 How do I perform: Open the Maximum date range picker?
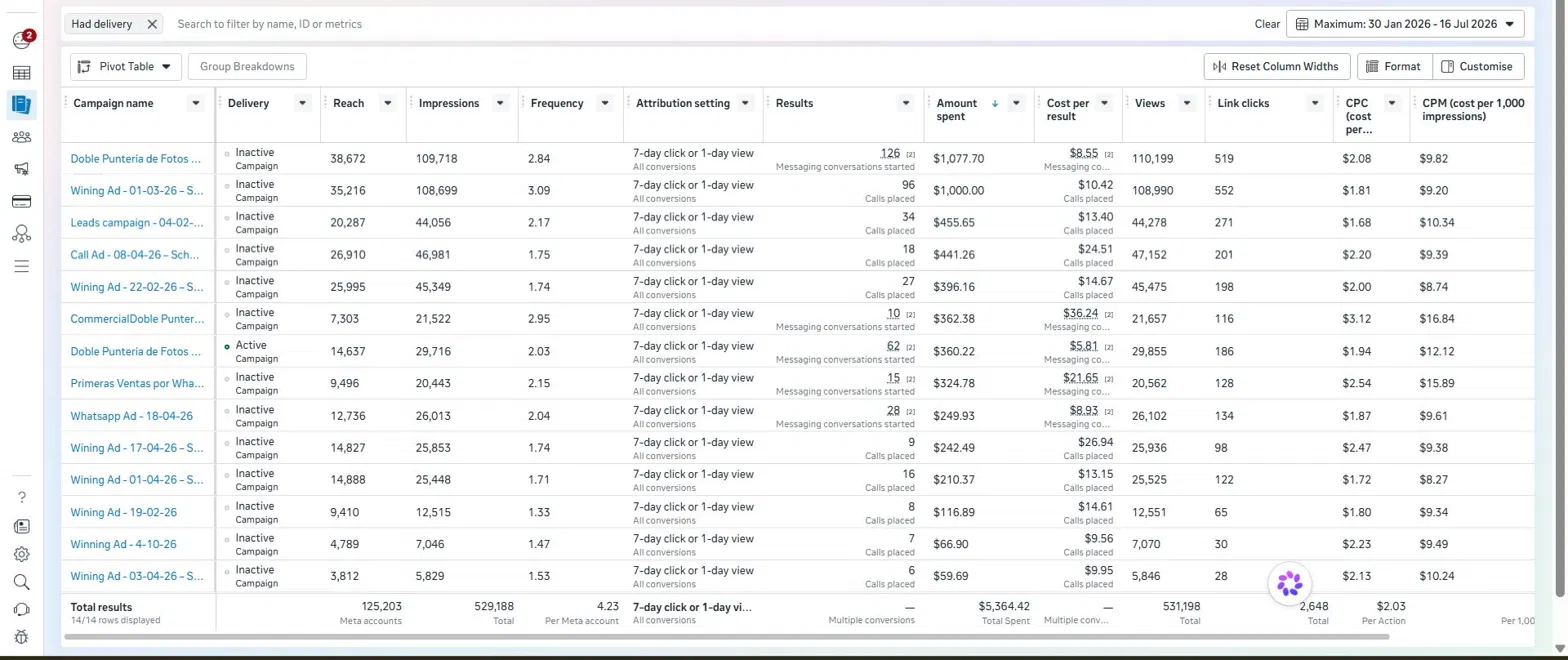pyautogui.click(x=1405, y=23)
